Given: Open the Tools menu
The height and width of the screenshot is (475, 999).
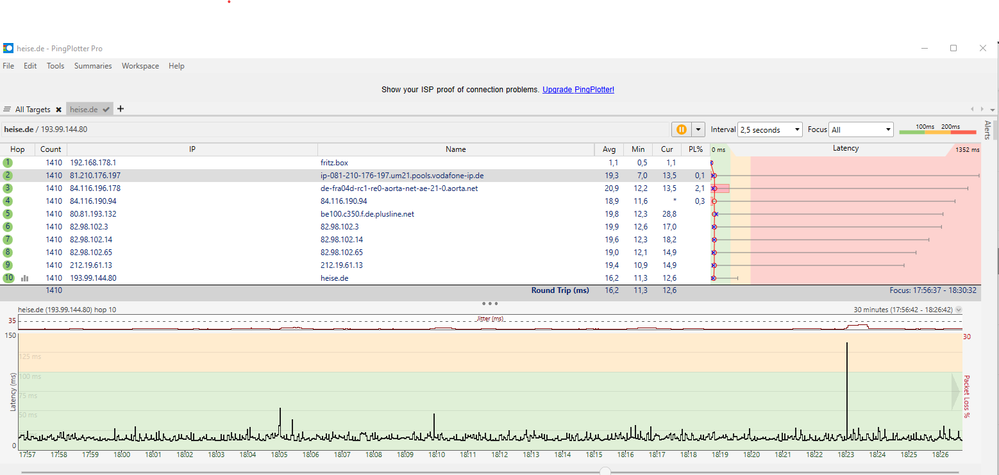Looking at the screenshot, I should point(55,66).
